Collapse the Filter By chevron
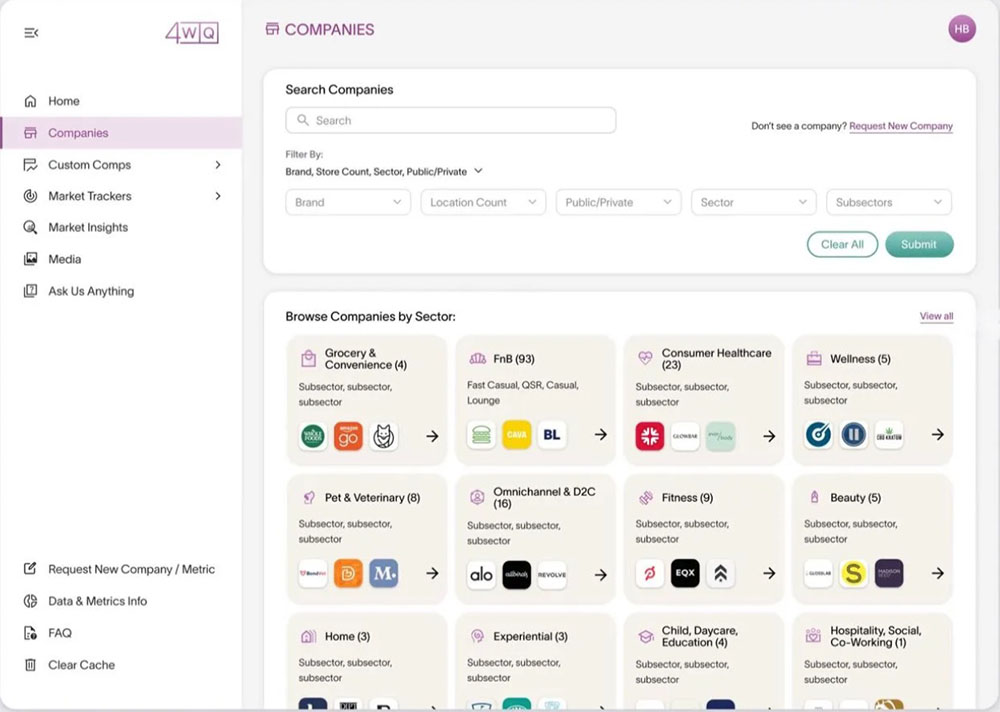 coord(478,171)
